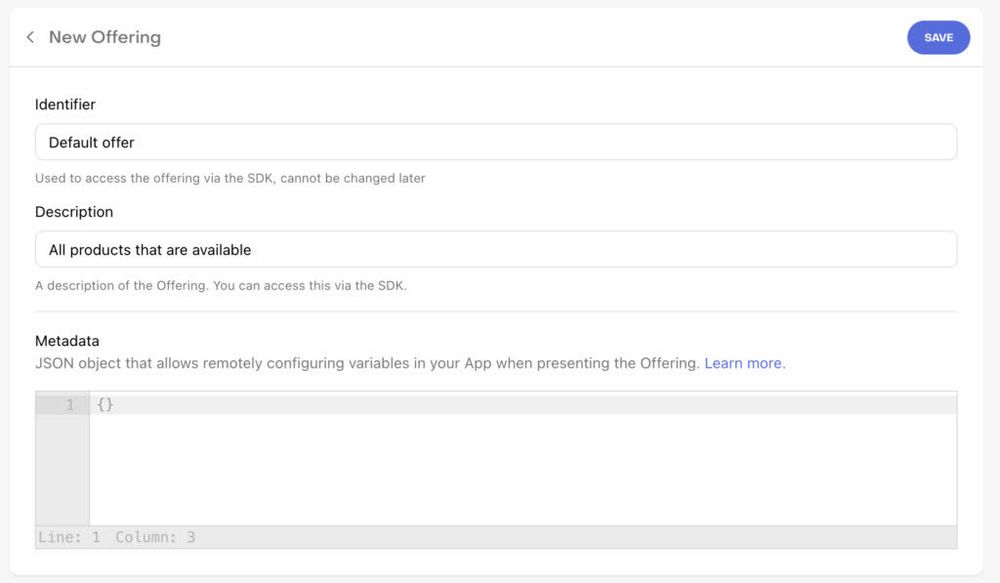Click the Identifier field label
The height and width of the screenshot is (583, 1000).
click(x=65, y=104)
